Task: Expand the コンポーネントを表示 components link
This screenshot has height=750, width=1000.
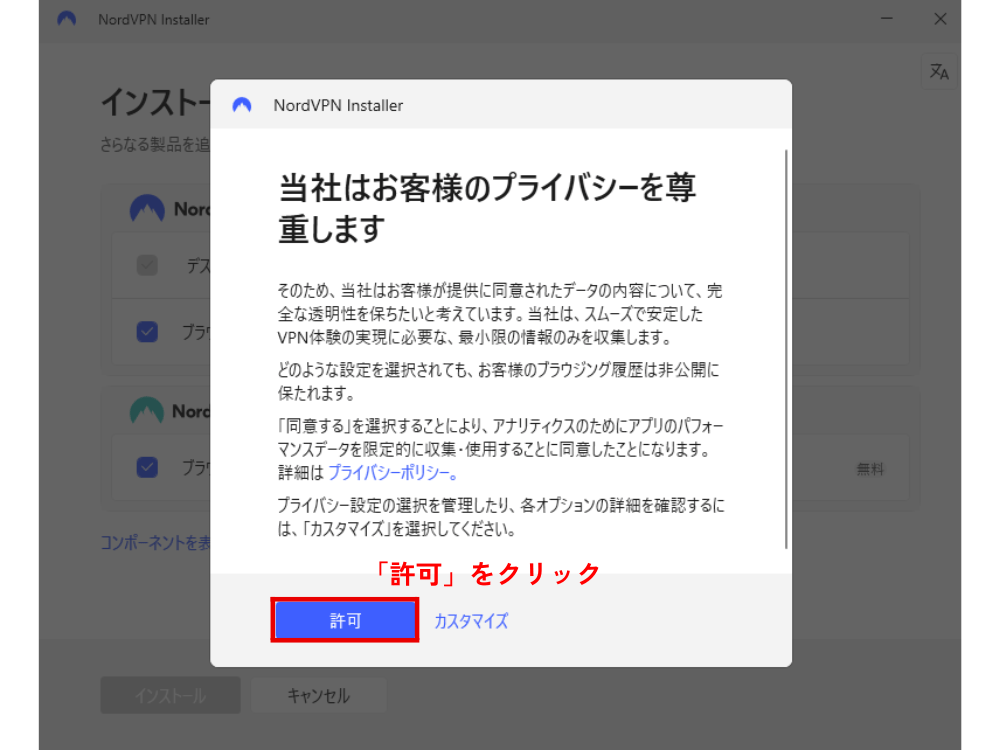Action: (x=155, y=543)
